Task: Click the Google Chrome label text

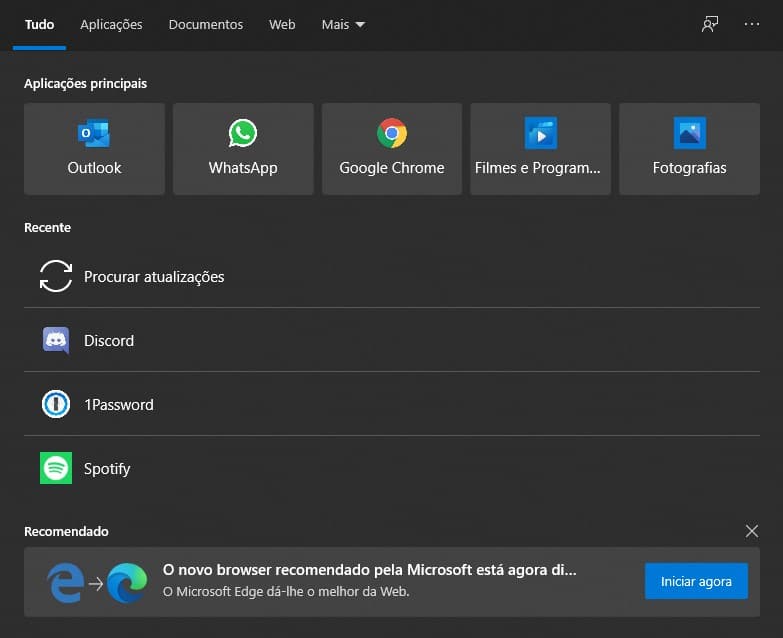Action: point(392,168)
